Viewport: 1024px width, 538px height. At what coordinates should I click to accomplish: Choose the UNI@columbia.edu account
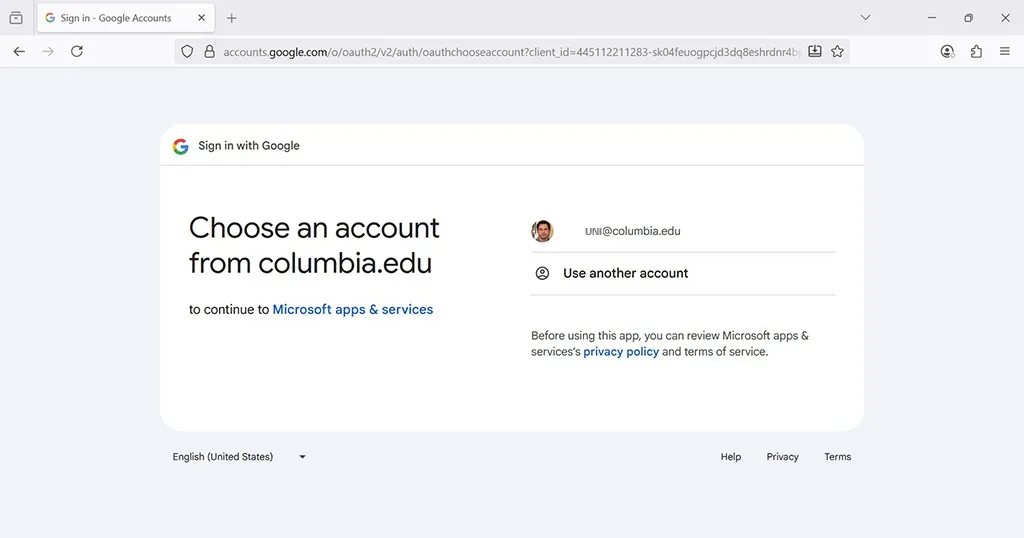pos(683,231)
